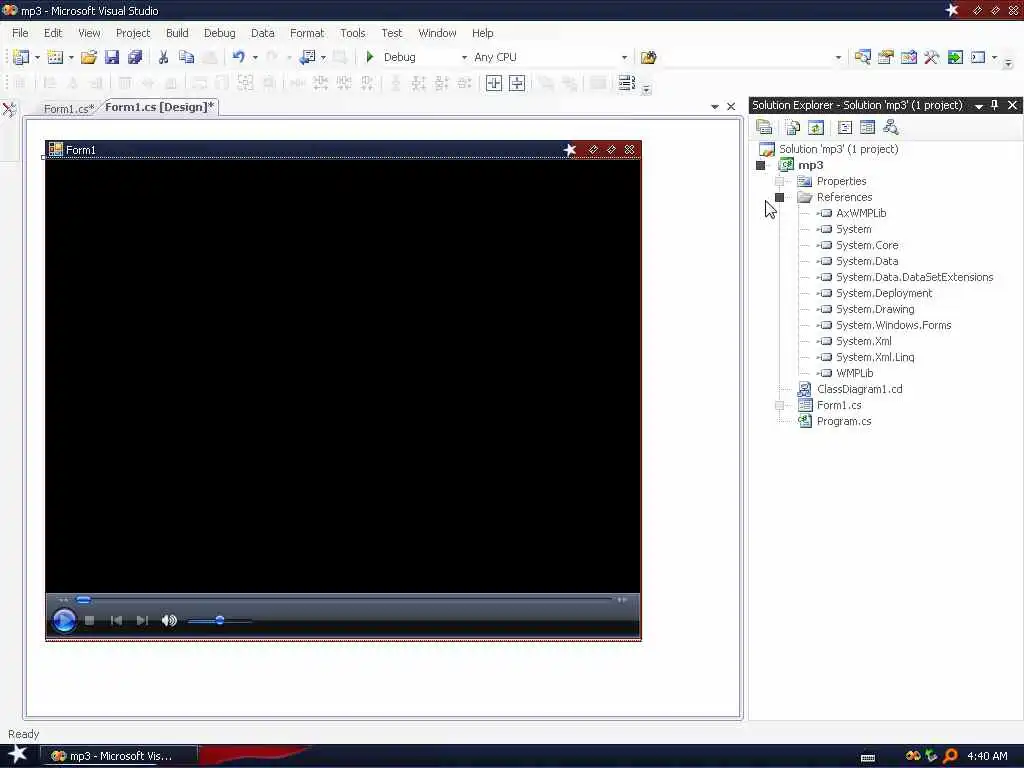The width and height of the screenshot is (1024, 768).
Task: Open the File menu
Action: (20, 33)
